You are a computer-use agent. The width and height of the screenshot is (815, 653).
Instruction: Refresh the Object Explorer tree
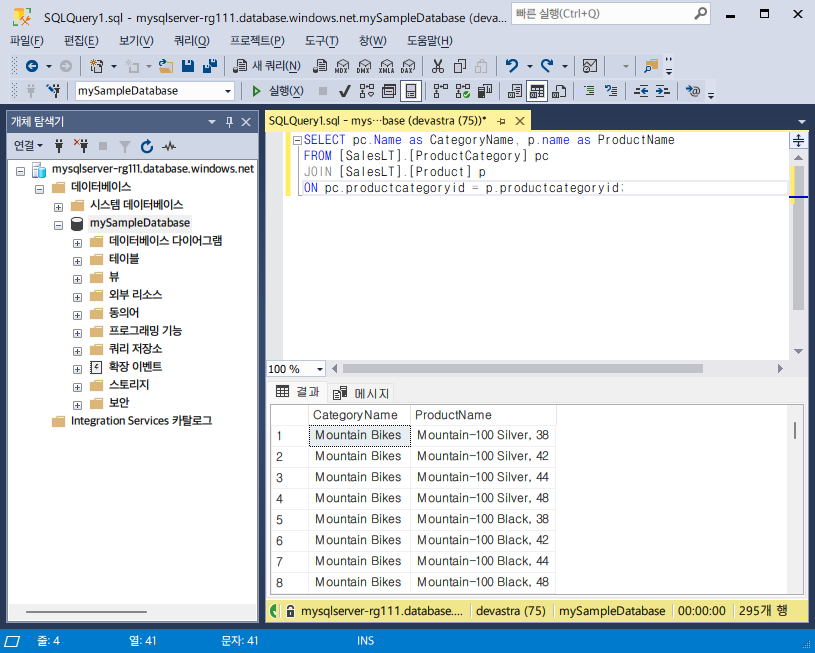tap(147, 147)
